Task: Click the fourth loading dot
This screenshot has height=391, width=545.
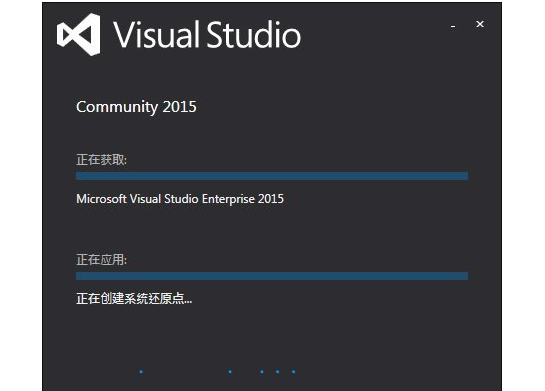Action: (277, 372)
